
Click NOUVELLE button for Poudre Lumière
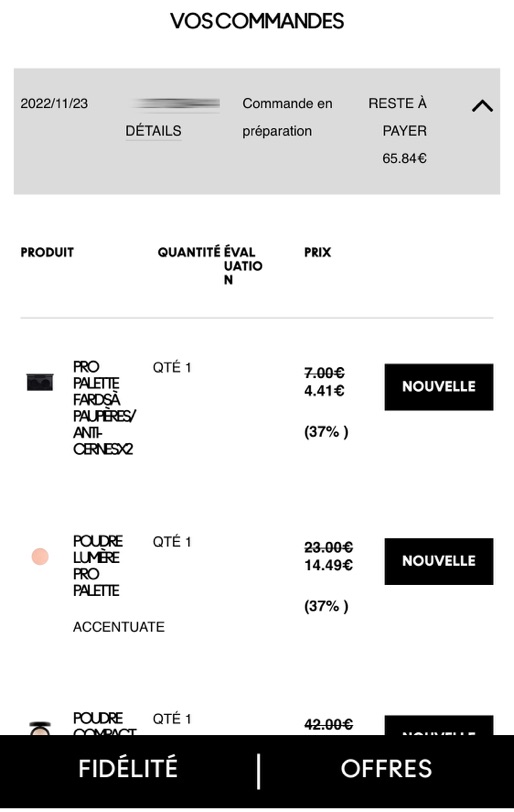[x=438, y=561]
